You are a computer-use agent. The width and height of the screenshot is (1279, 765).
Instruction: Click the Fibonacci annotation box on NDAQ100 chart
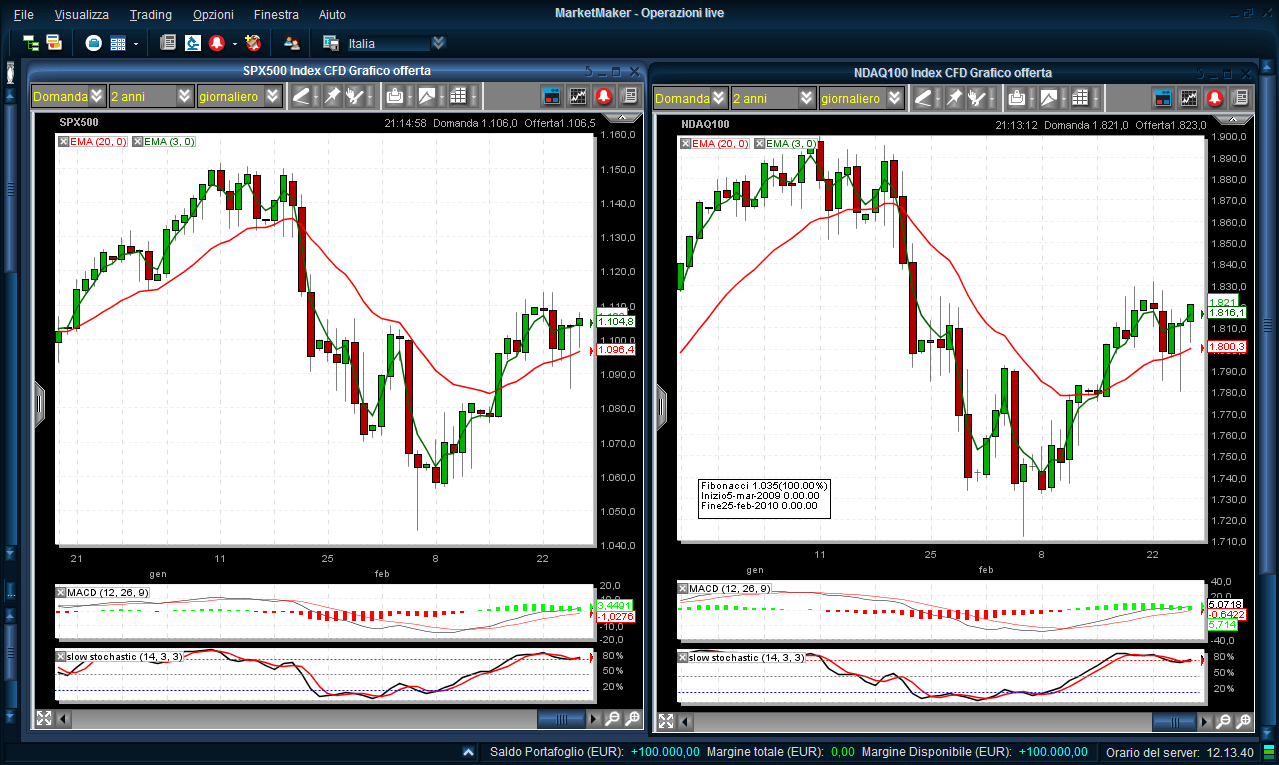tap(765, 495)
